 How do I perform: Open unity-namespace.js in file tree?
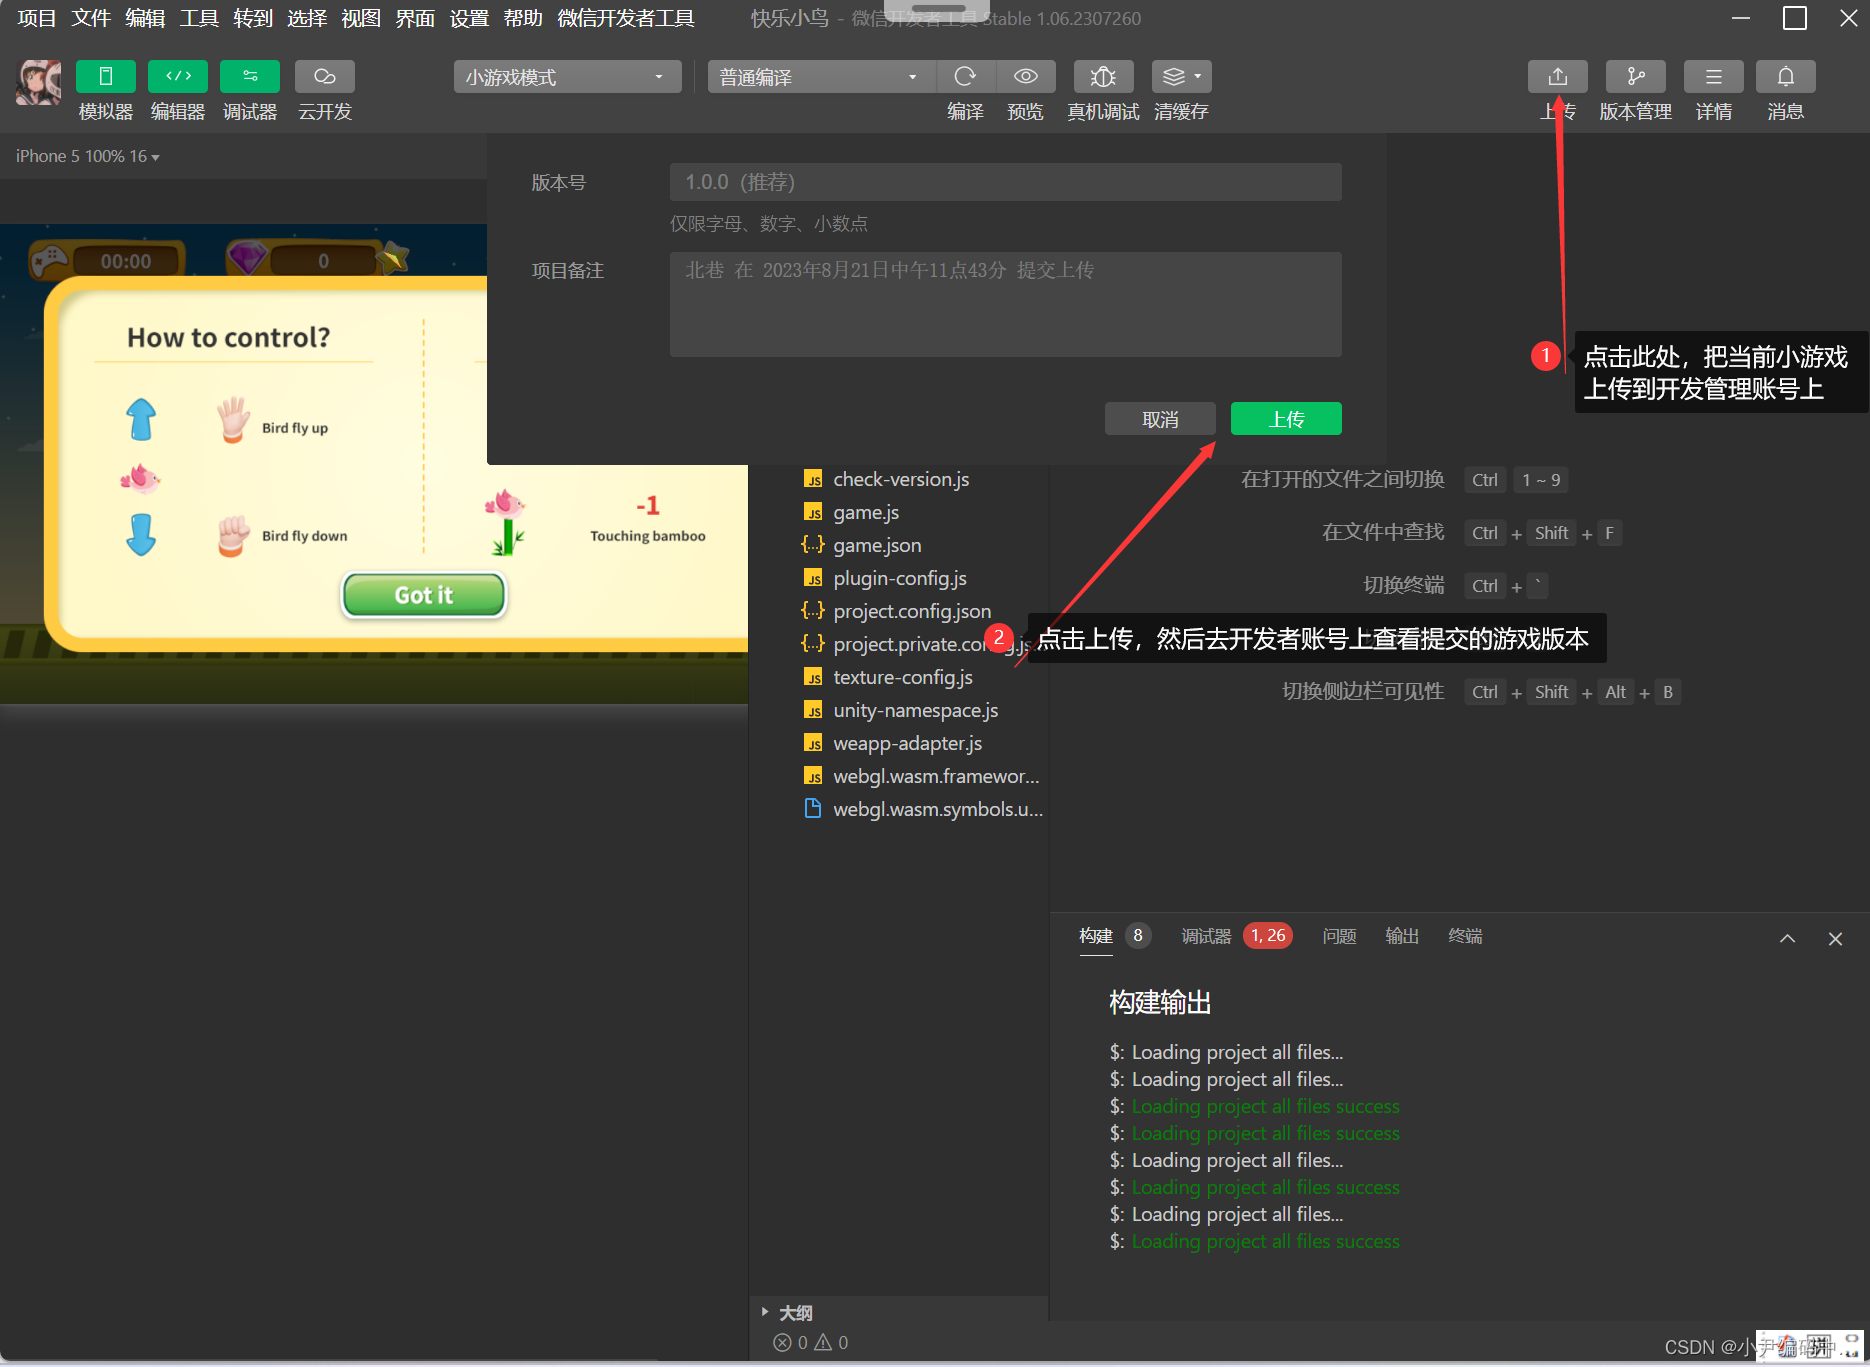[x=915, y=710]
